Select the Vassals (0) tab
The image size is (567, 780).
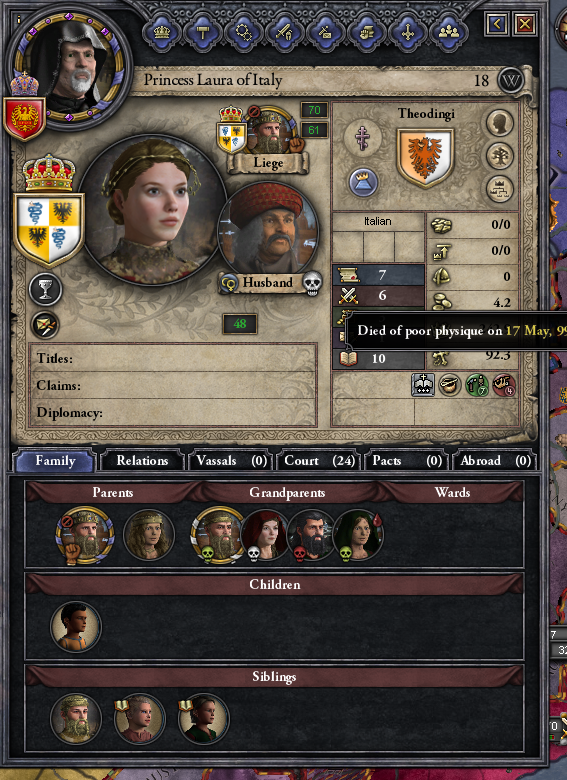tap(231, 461)
